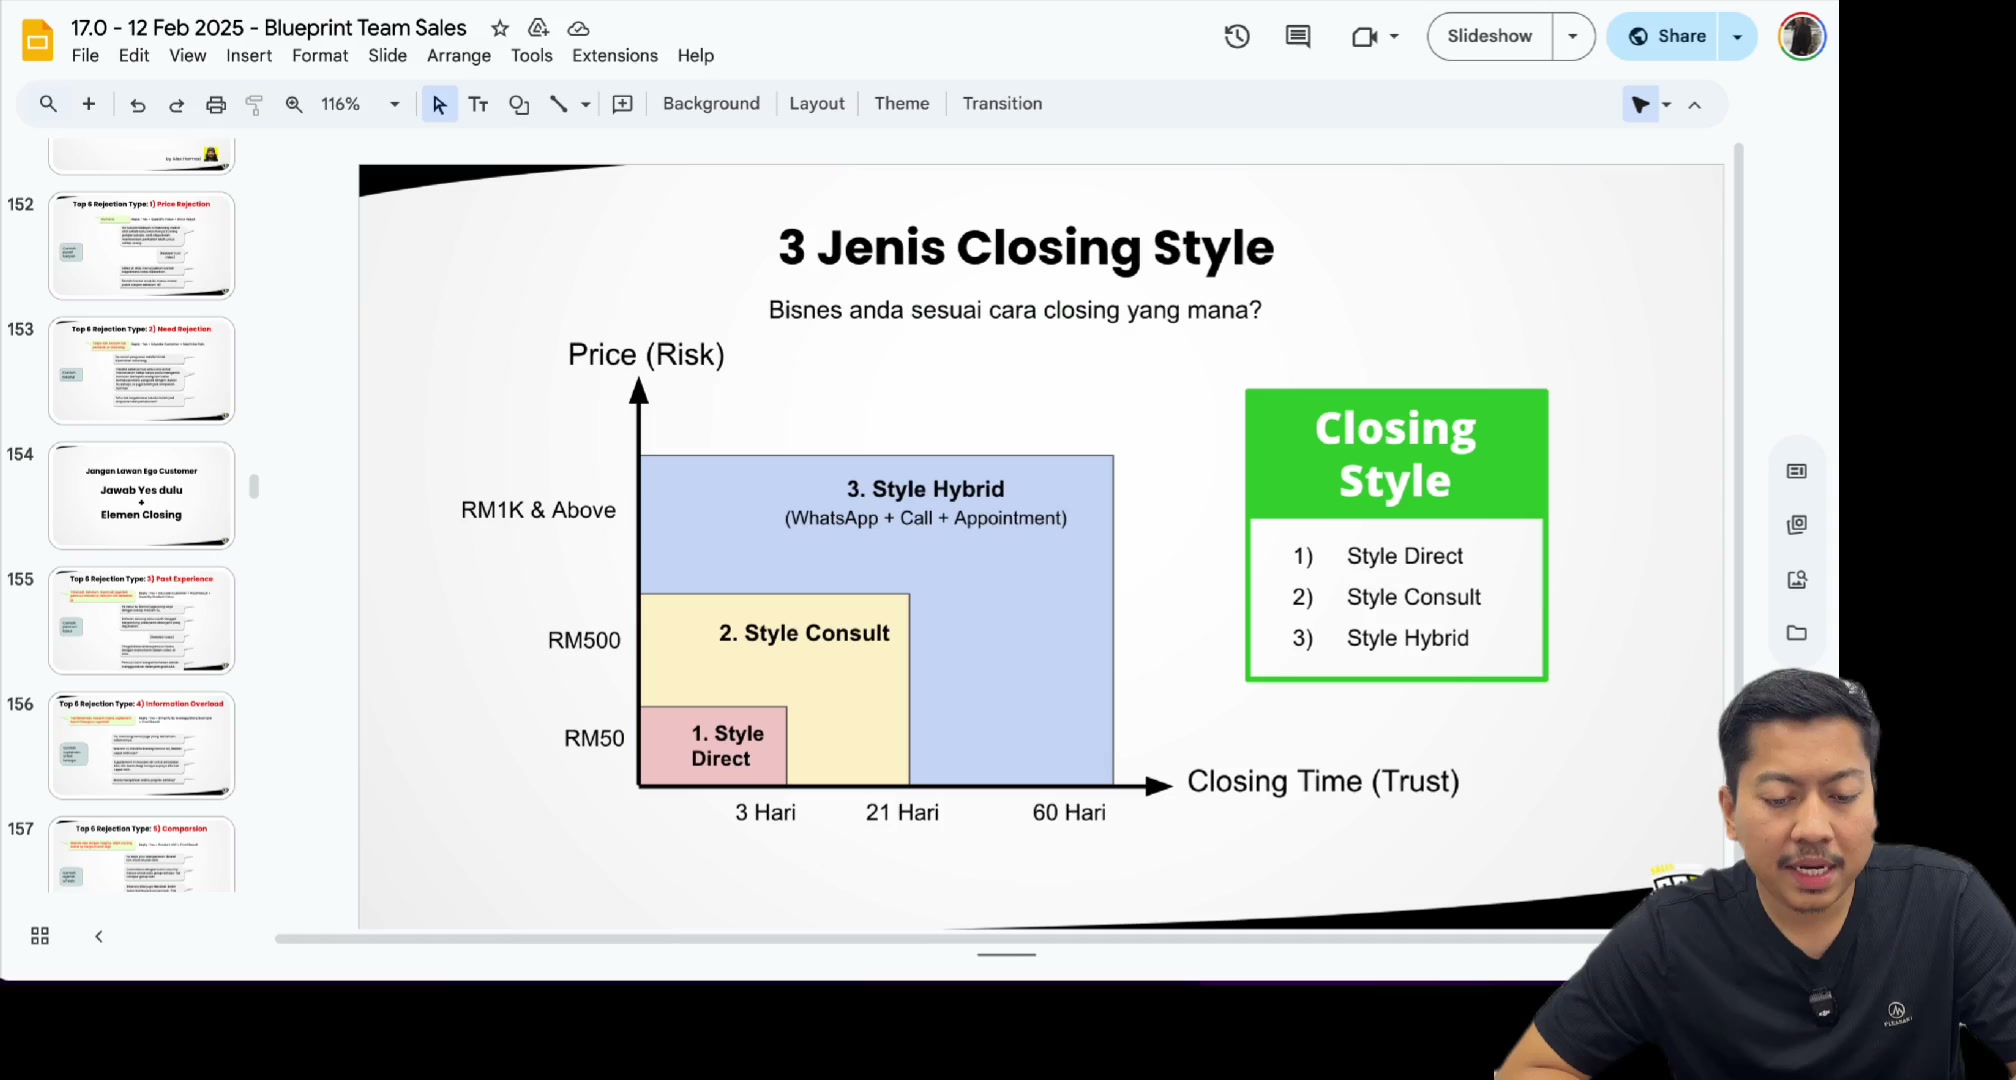Collapse the filmstrip panel arrow
This screenshot has width=2016, height=1080.
point(98,936)
